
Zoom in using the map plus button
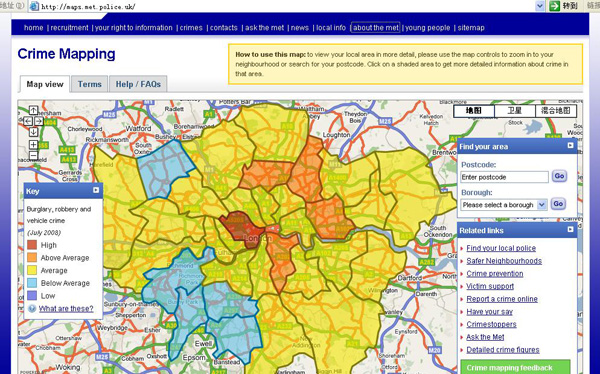click(33, 145)
